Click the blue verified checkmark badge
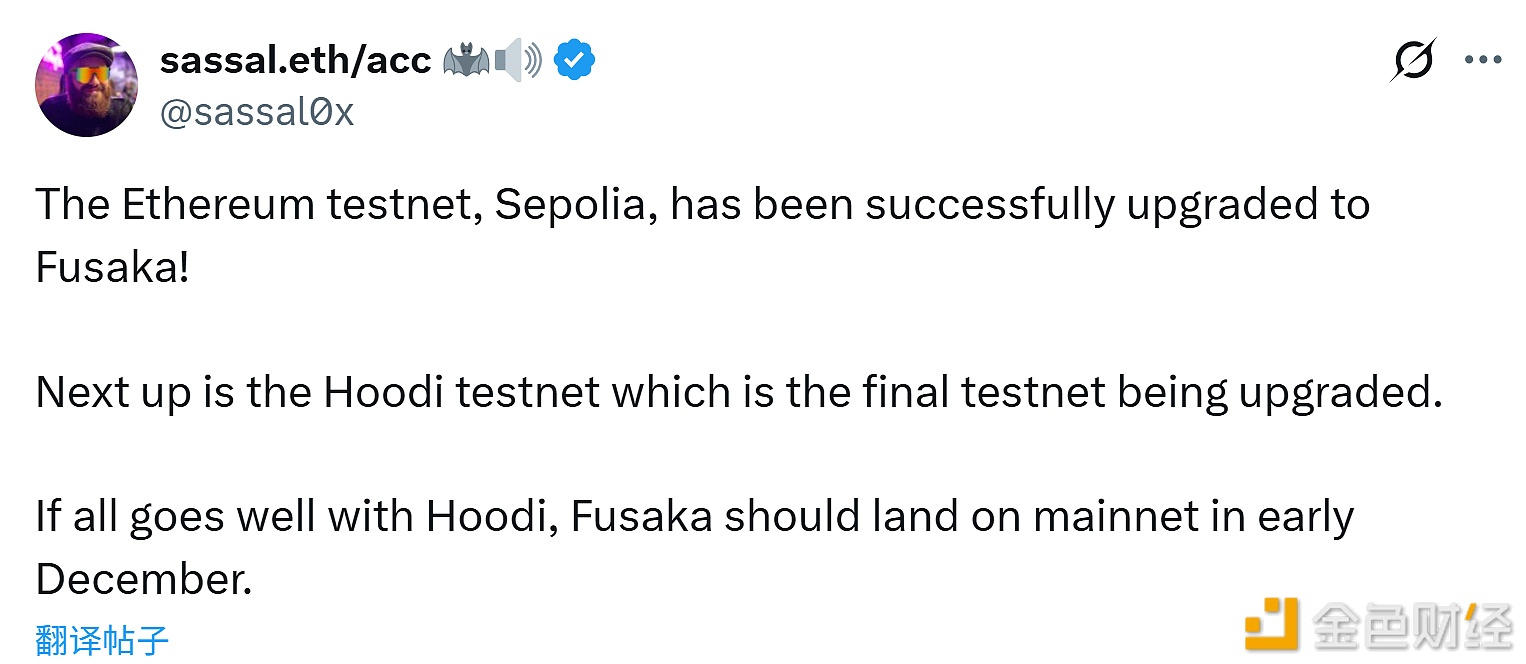The height and width of the screenshot is (664, 1526). (x=575, y=61)
